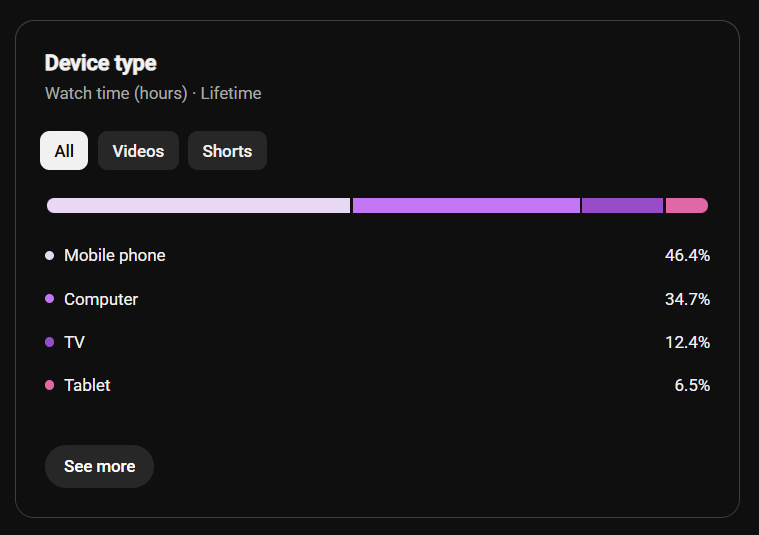This screenshot has width=759, height=535.
Task: Switch to the Videos filter chip
Action: click(x=138, y=151)
